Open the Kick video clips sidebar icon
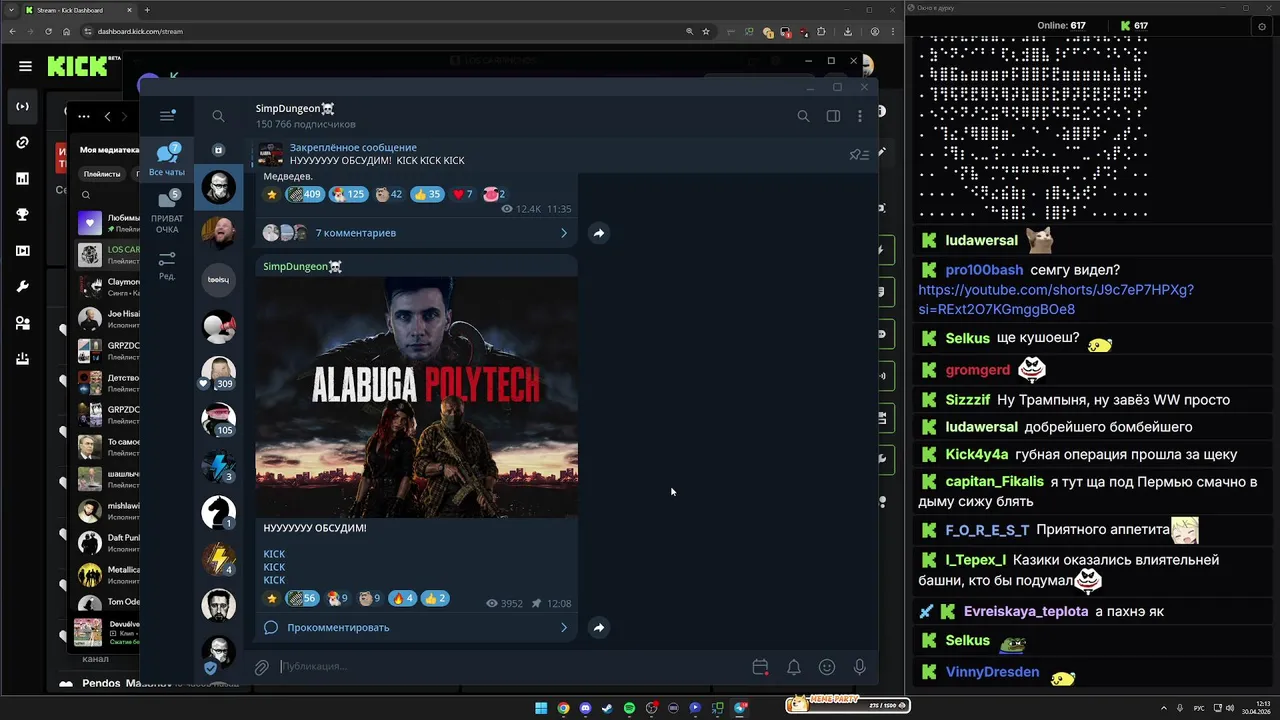1280x720 pixels. pos(22,250)
